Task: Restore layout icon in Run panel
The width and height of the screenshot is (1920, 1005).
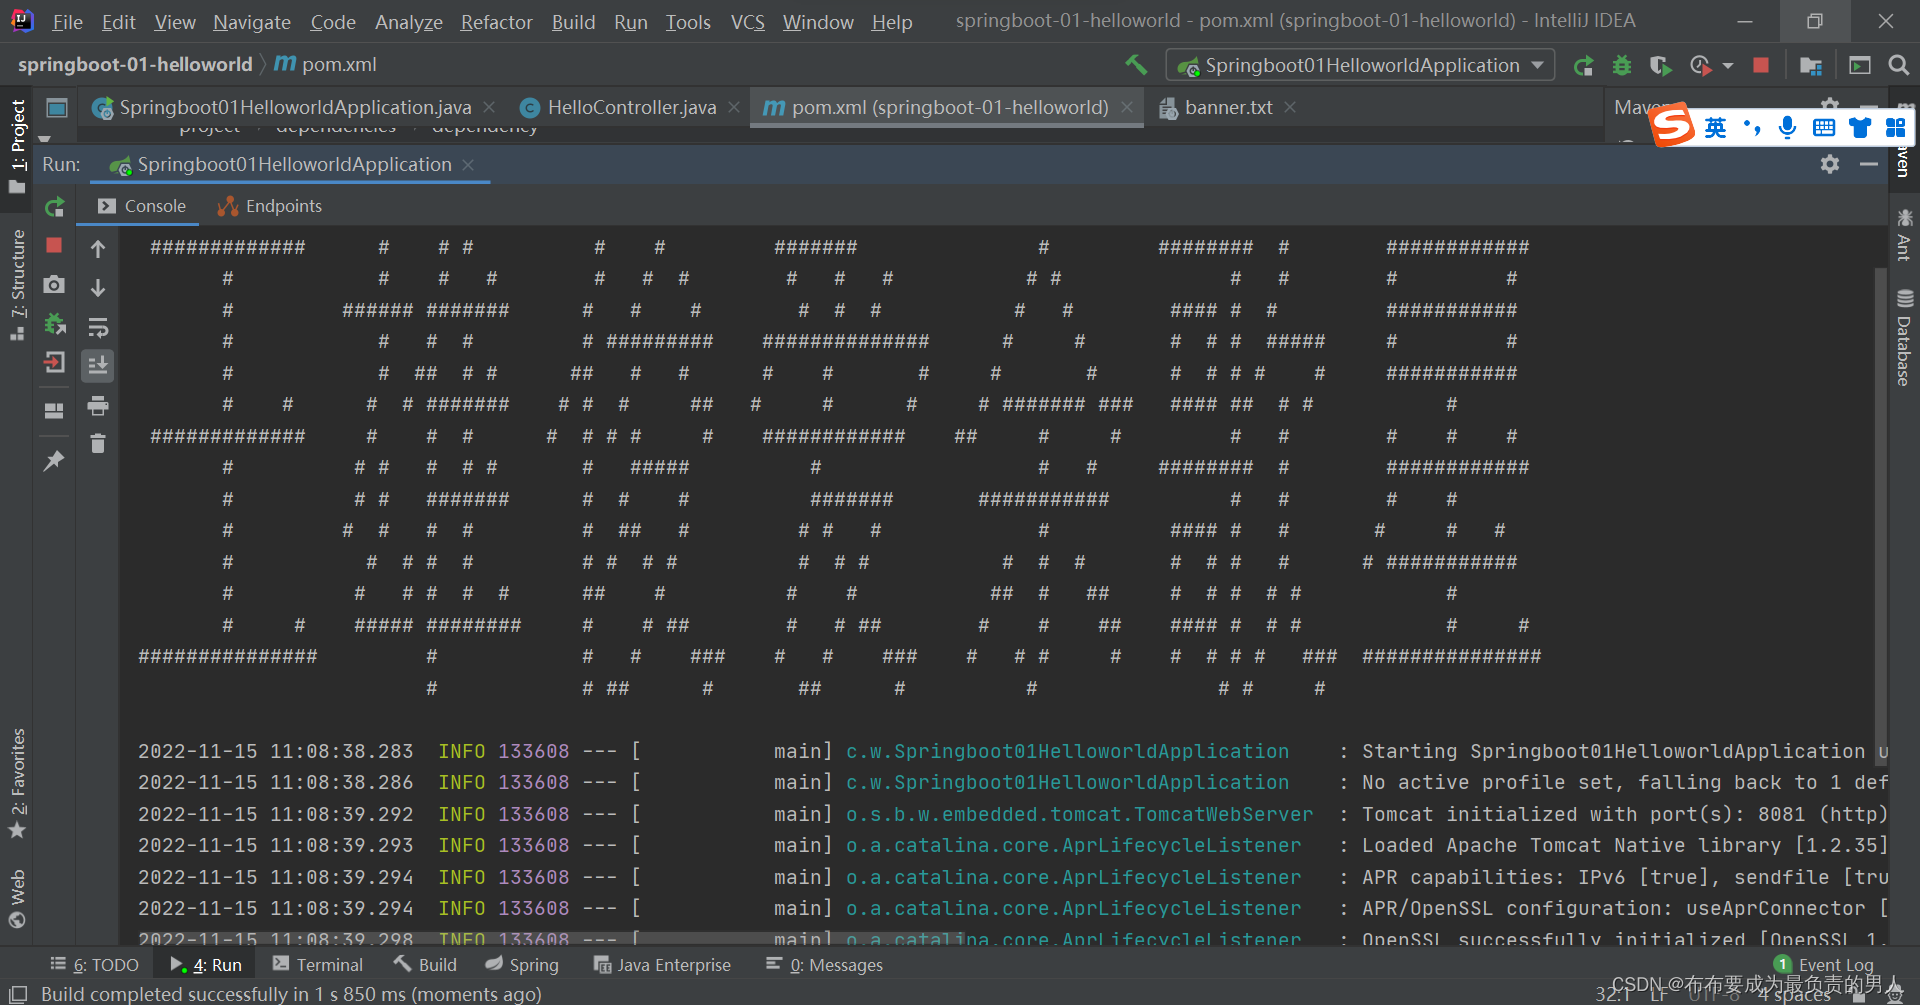Action: point(54,411)
